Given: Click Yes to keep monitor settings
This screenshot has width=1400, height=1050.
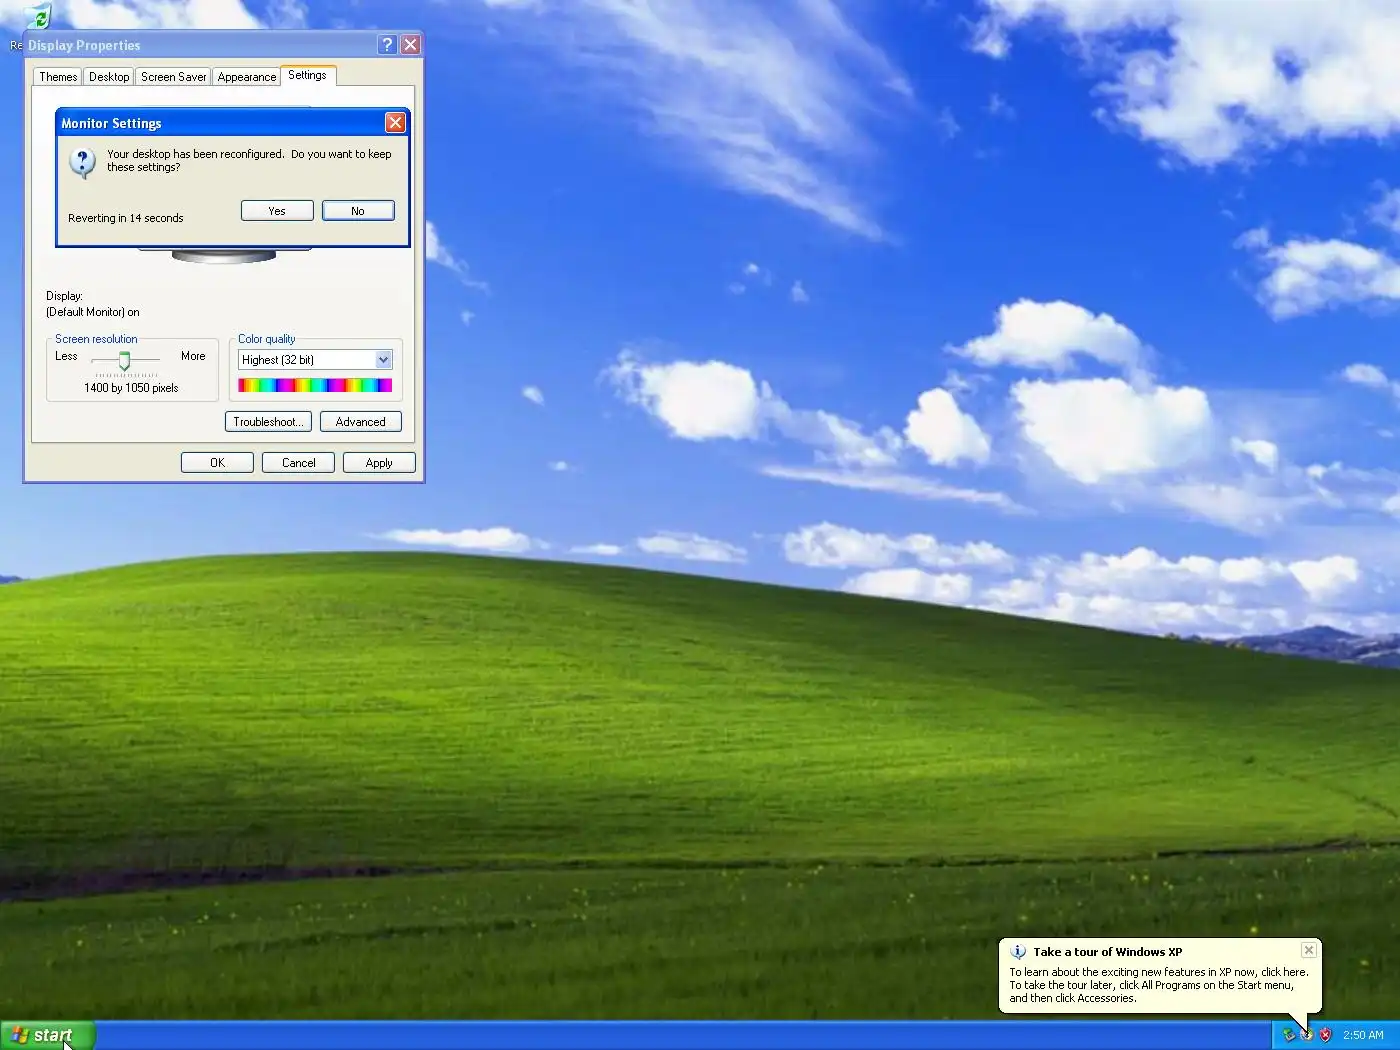Looking at the screenshot, I should click(x=277, y=211).
